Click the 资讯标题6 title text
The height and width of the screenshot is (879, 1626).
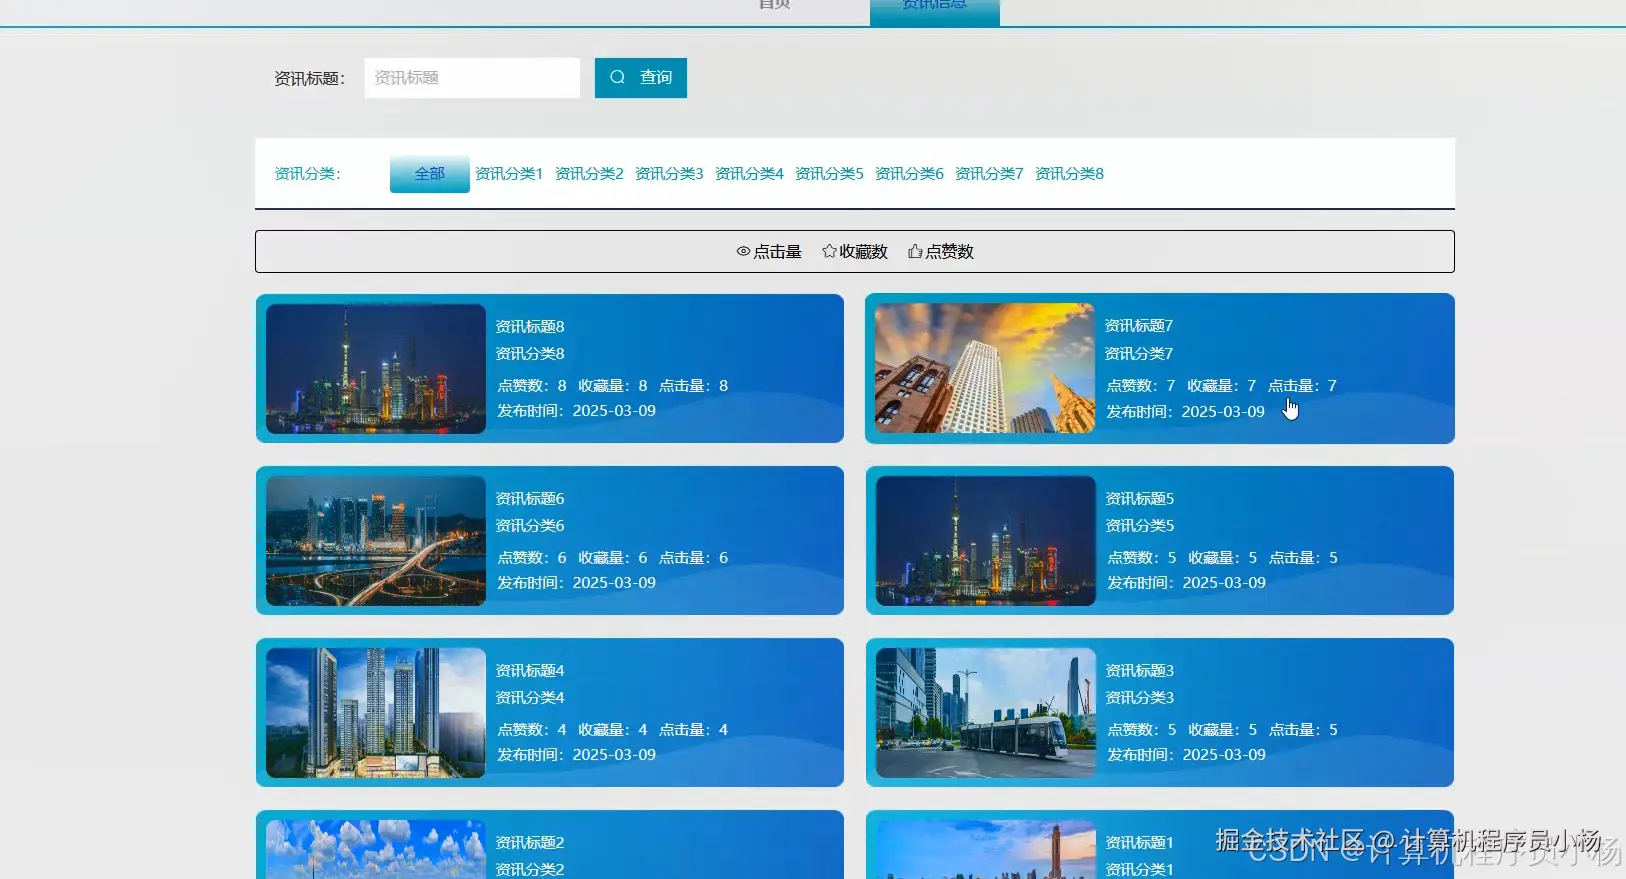pos(530,499)
